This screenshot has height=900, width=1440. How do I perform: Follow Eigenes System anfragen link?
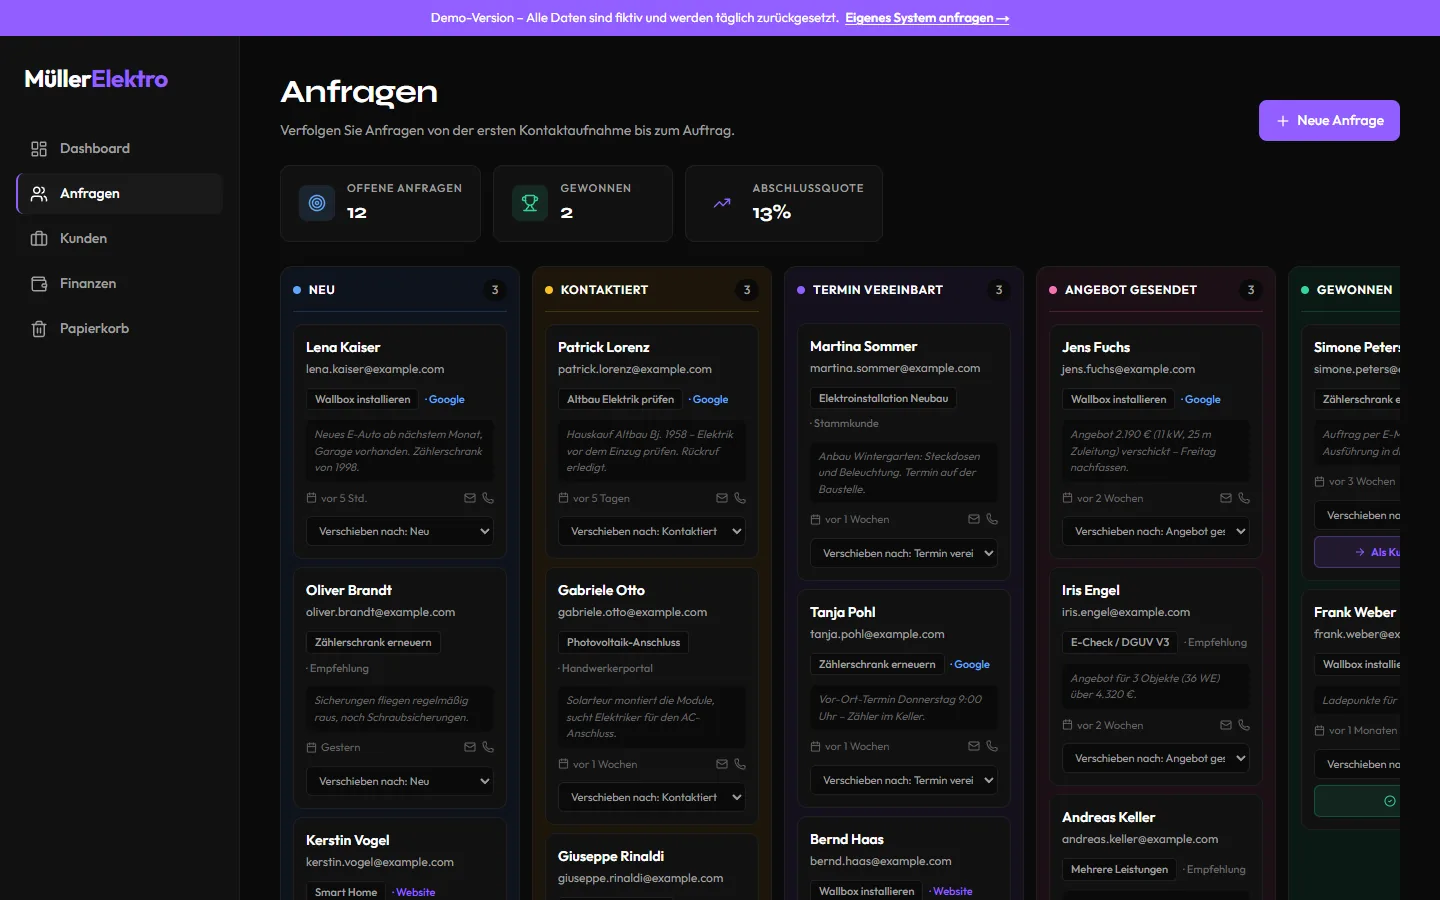point(927,18)
